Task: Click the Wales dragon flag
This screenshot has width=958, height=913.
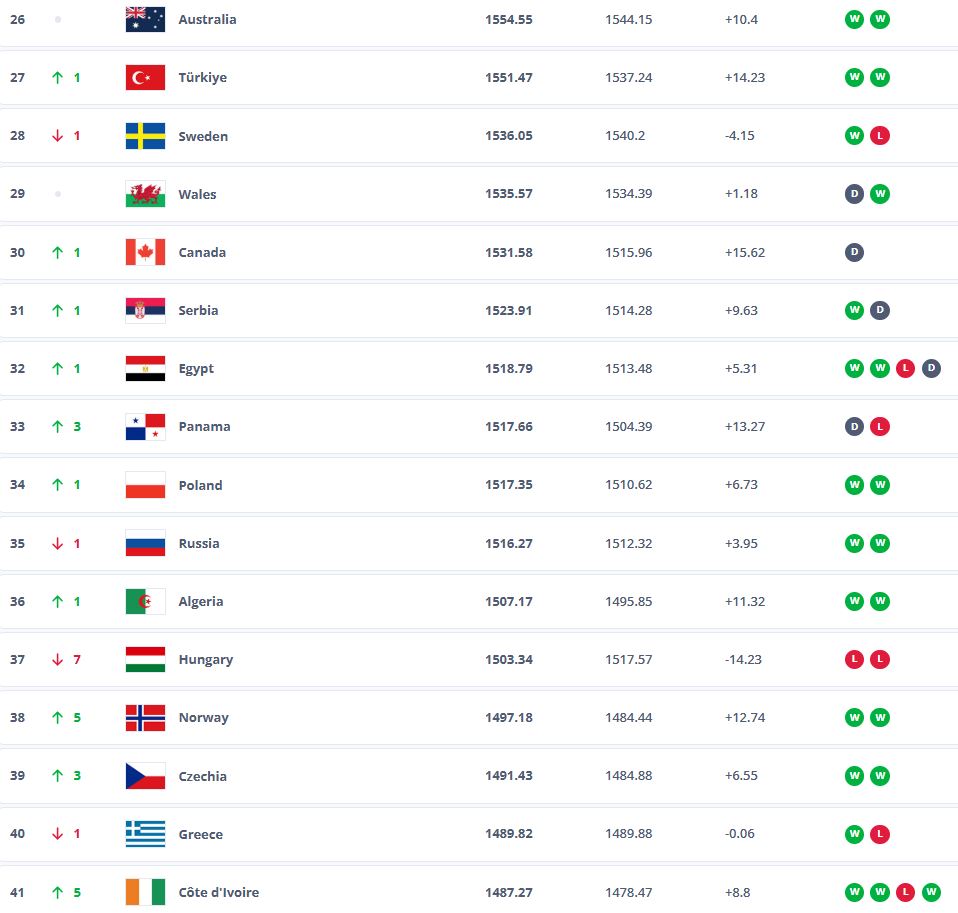Action: (x=145, y=194)
